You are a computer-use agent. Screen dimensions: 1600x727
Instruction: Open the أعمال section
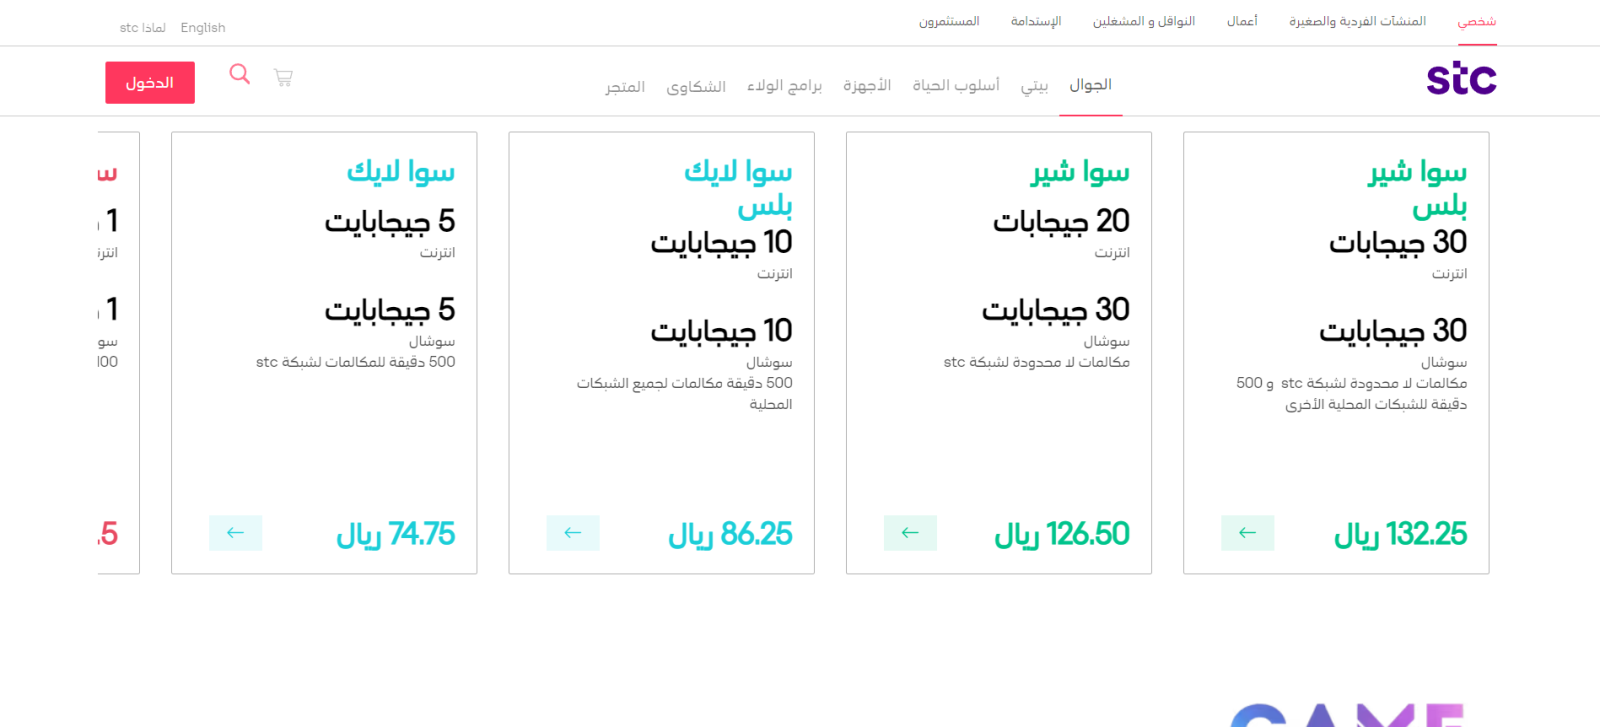1242,21
